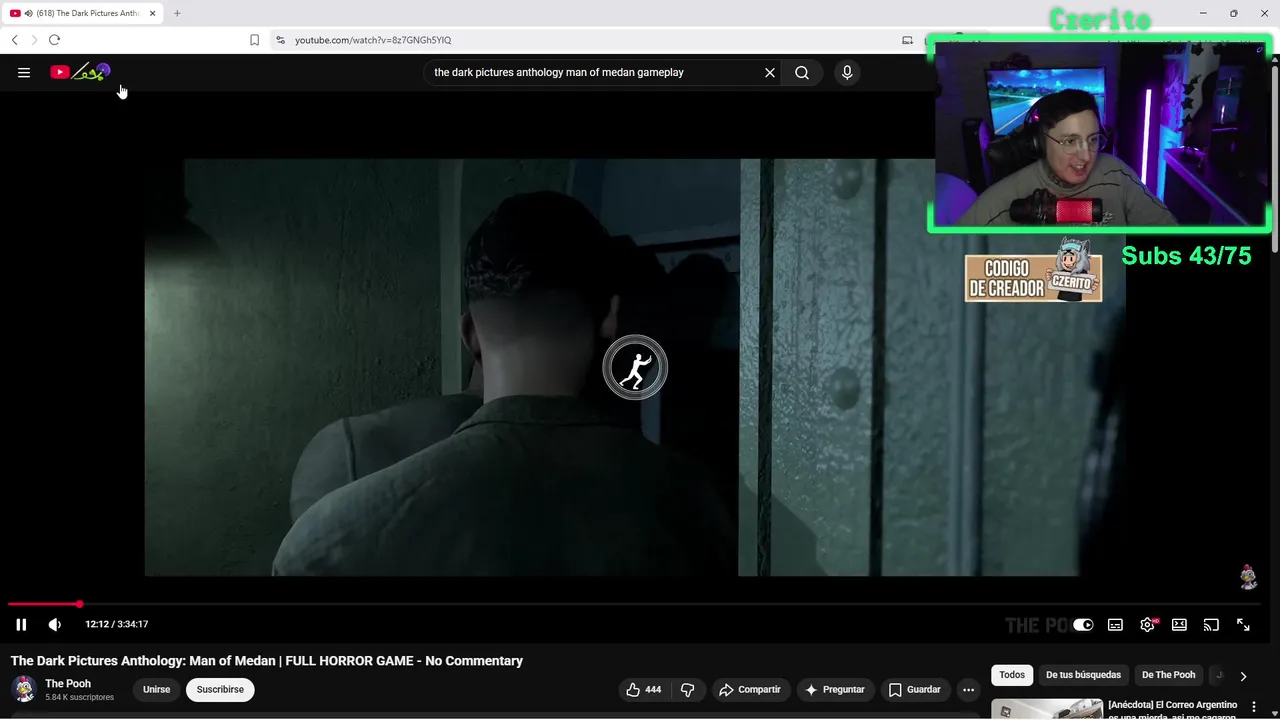This screenshot has height=720, width=1280.
Task: Open more actions three-dot menu
Action: [968, 689]
